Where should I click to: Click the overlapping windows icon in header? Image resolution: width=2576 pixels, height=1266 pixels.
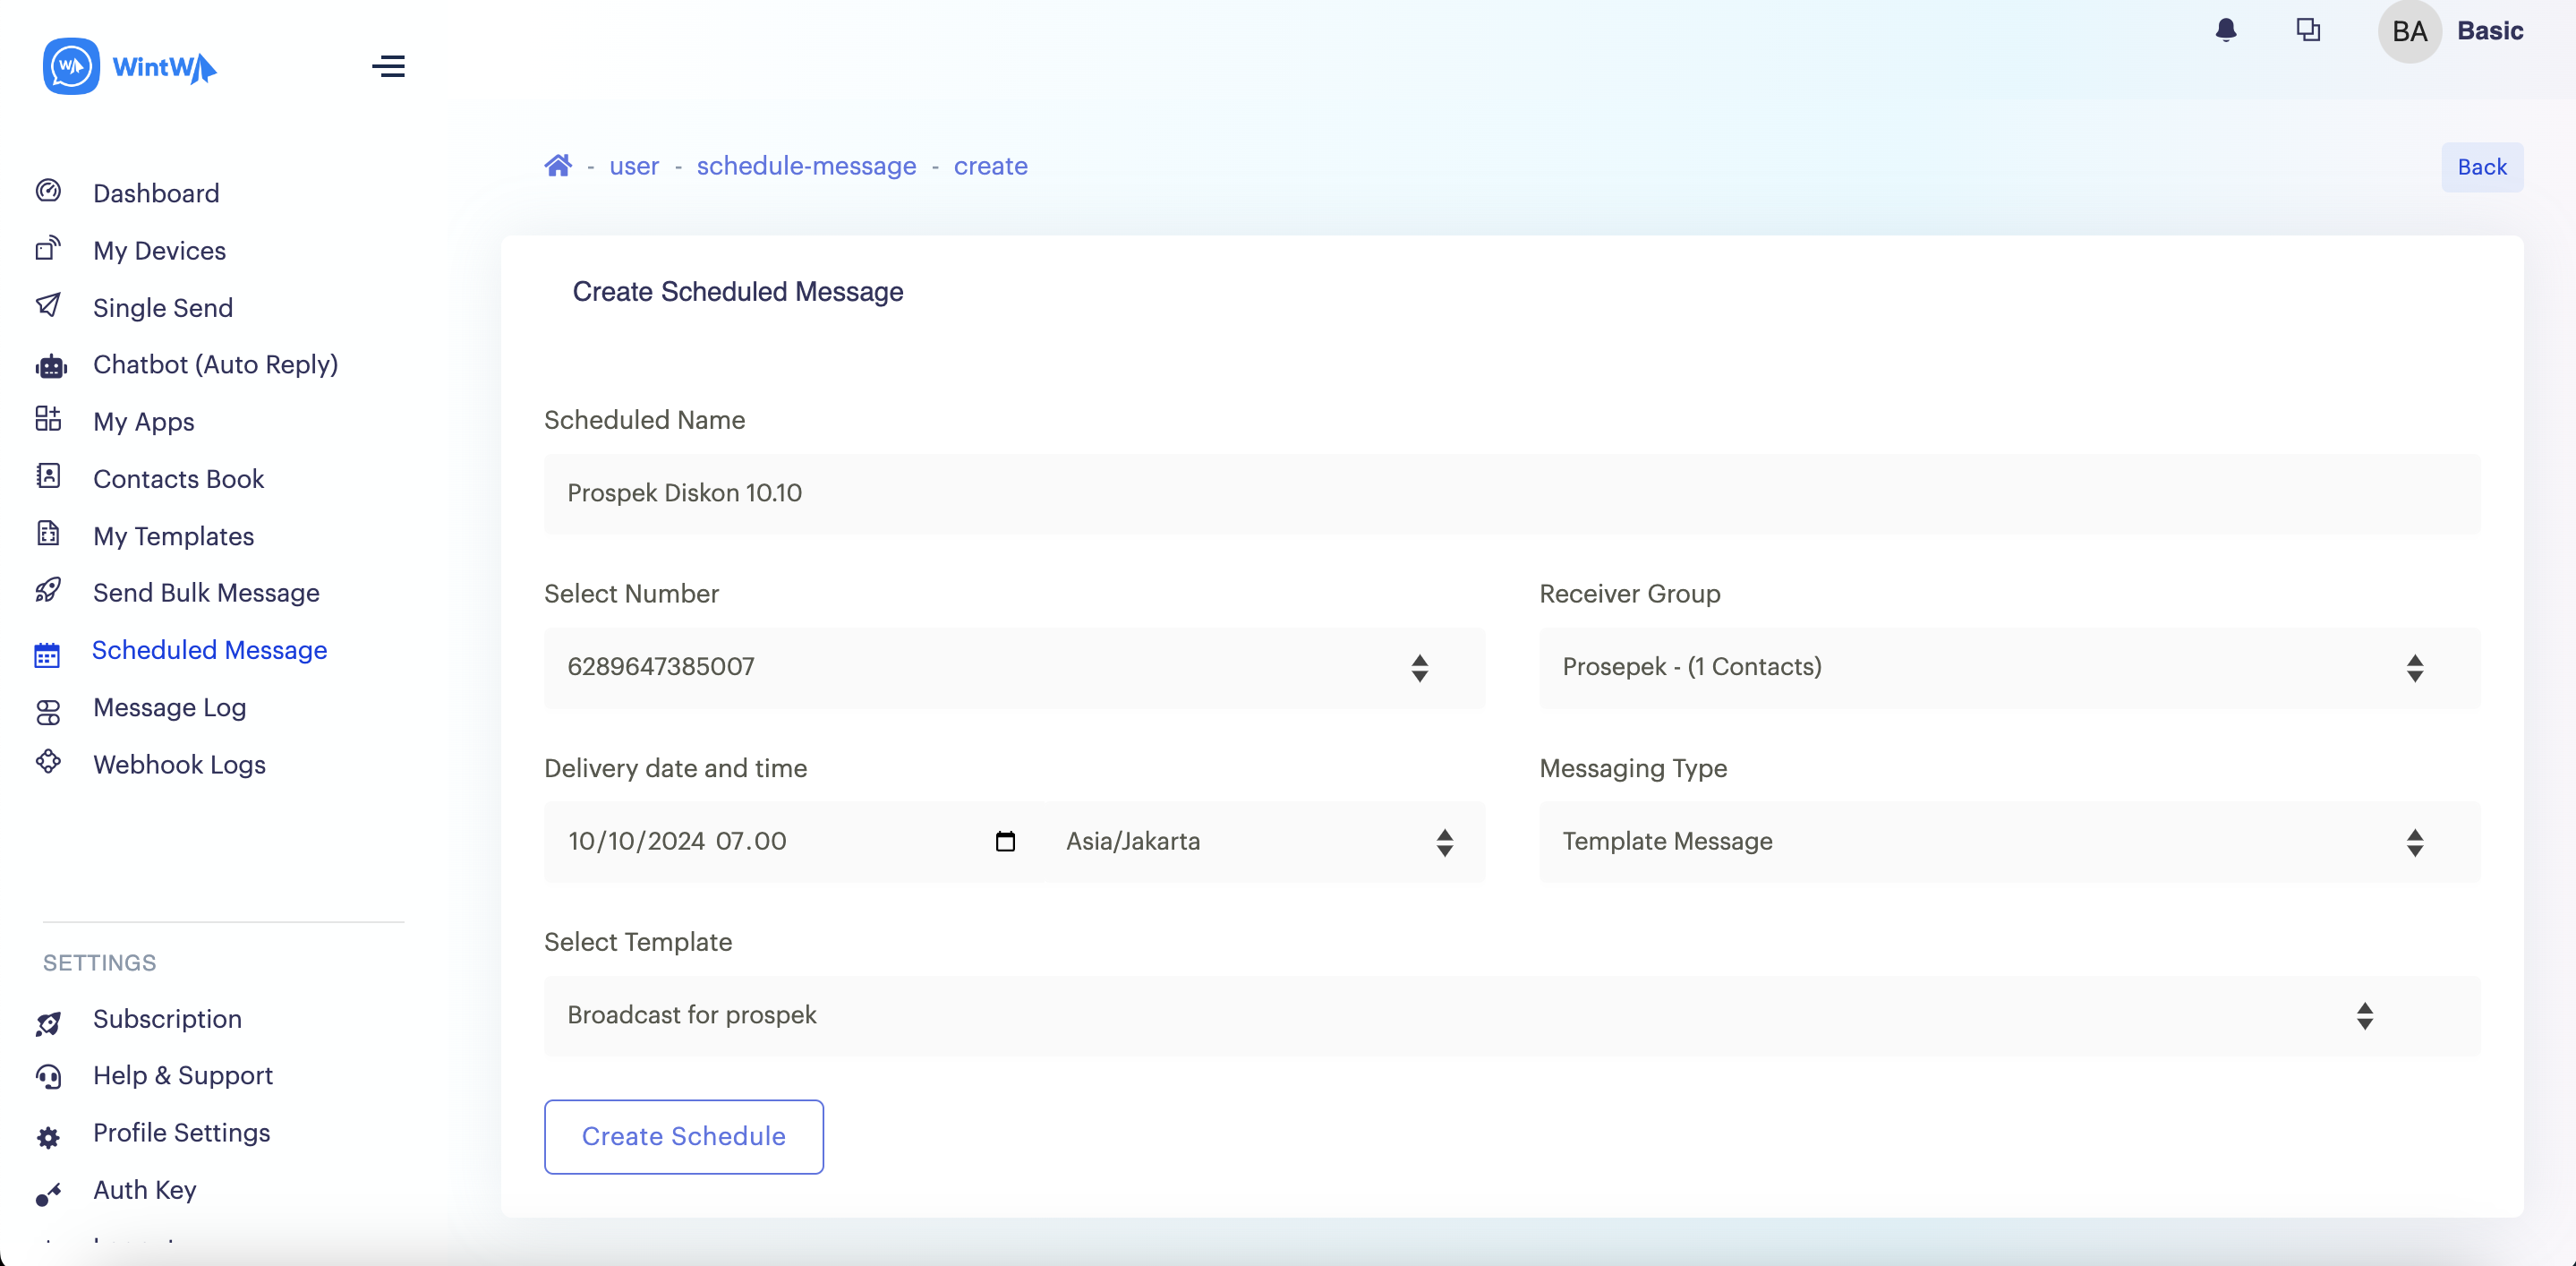[2308, 30]
